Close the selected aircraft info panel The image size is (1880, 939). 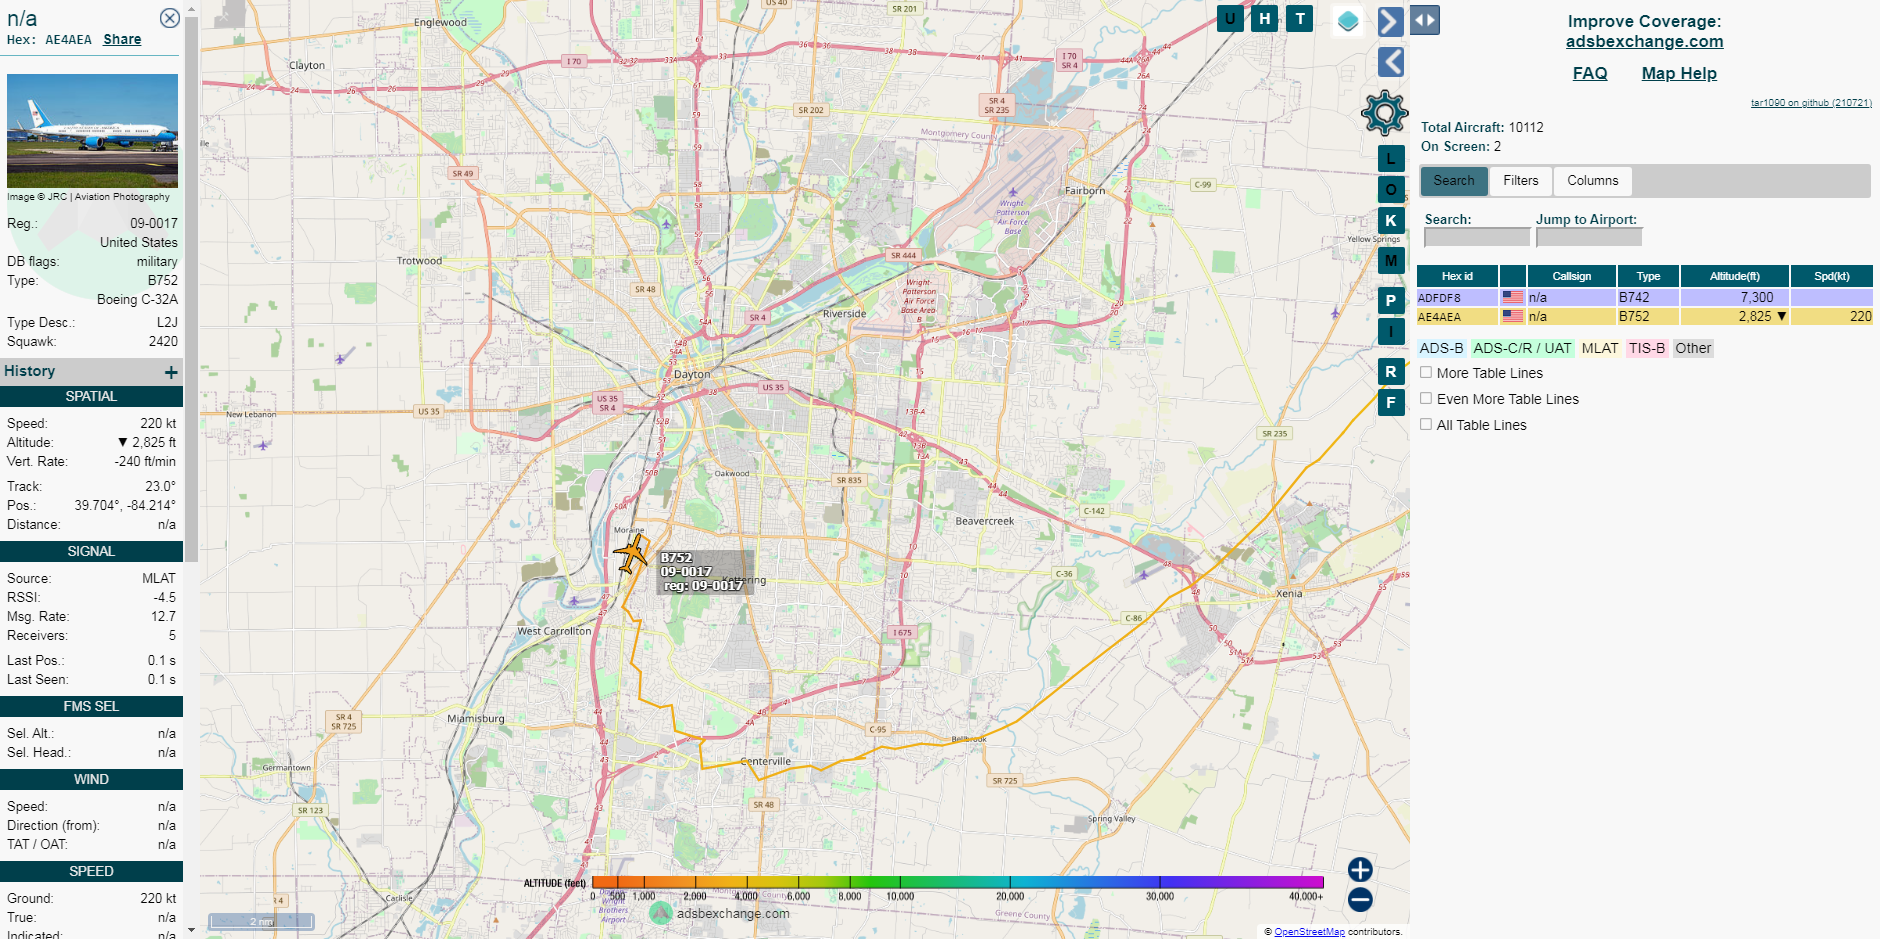tap(170, 18)
